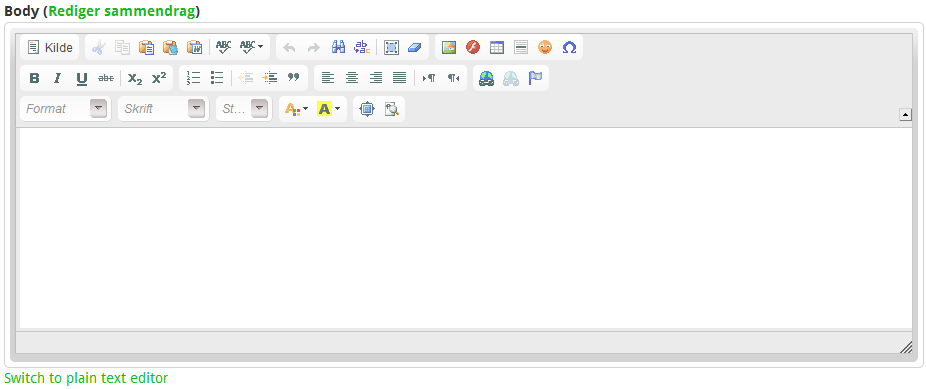The height and width of the screenshot is (389, 926).
Task: Switch to plain text editor
Action: 86,378
